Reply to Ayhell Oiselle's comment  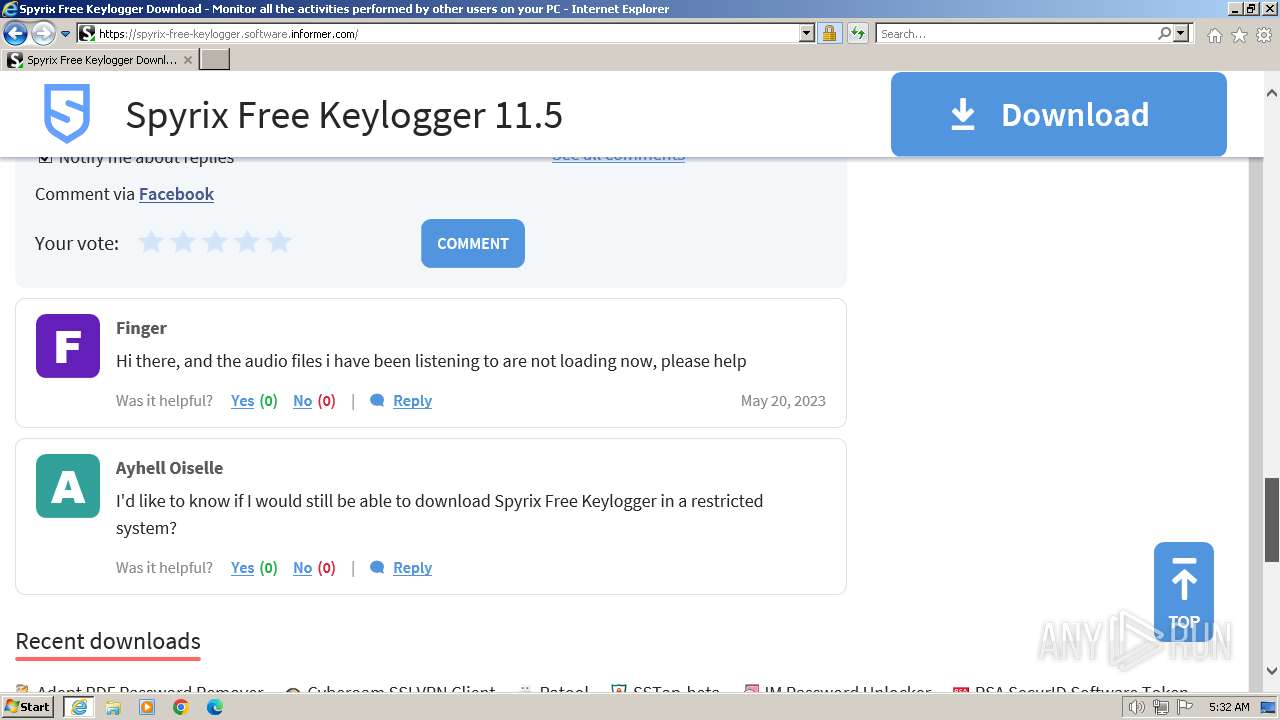(x=412, y=567)
